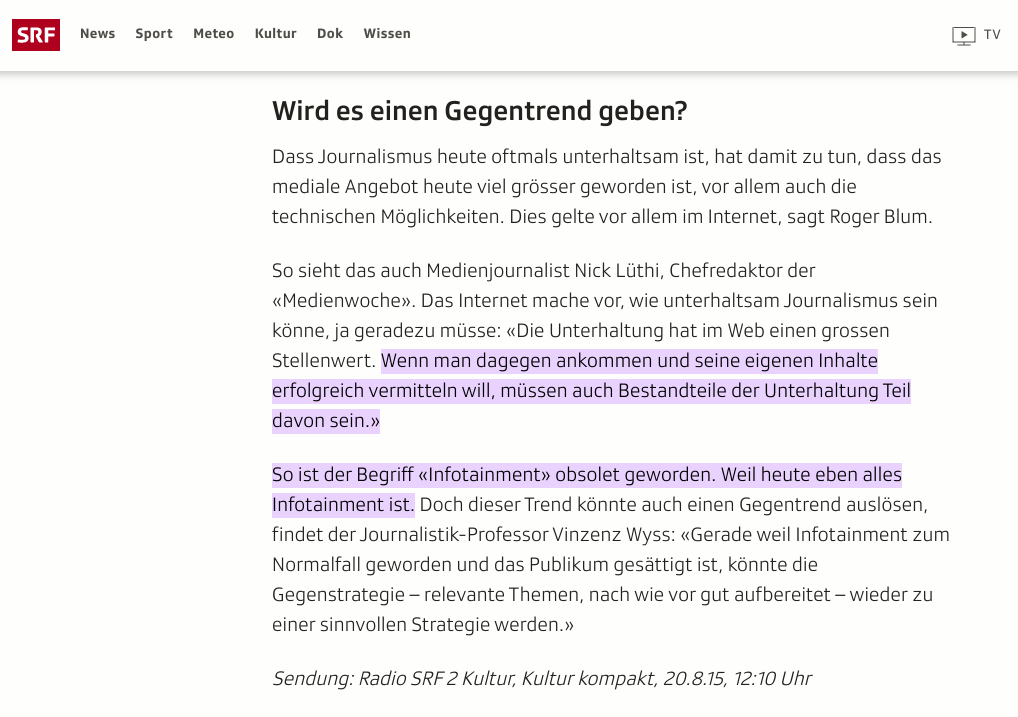Click the heading 'Wird es einen Gegentrend geben?'

pyautogui.click(x=479, y=111)
